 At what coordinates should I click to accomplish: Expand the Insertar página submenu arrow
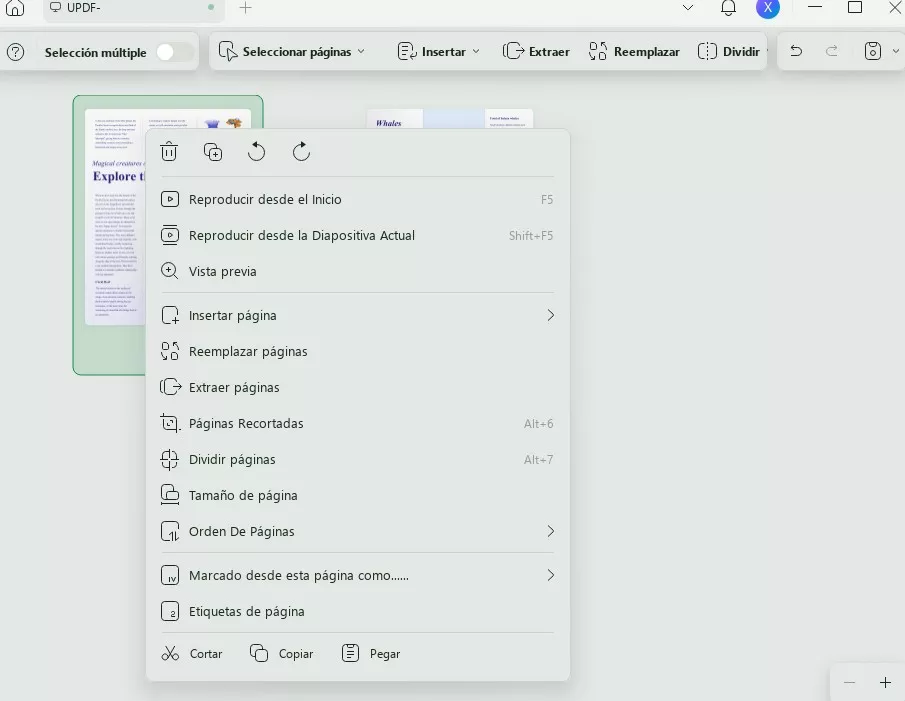(x=551, y=315)
